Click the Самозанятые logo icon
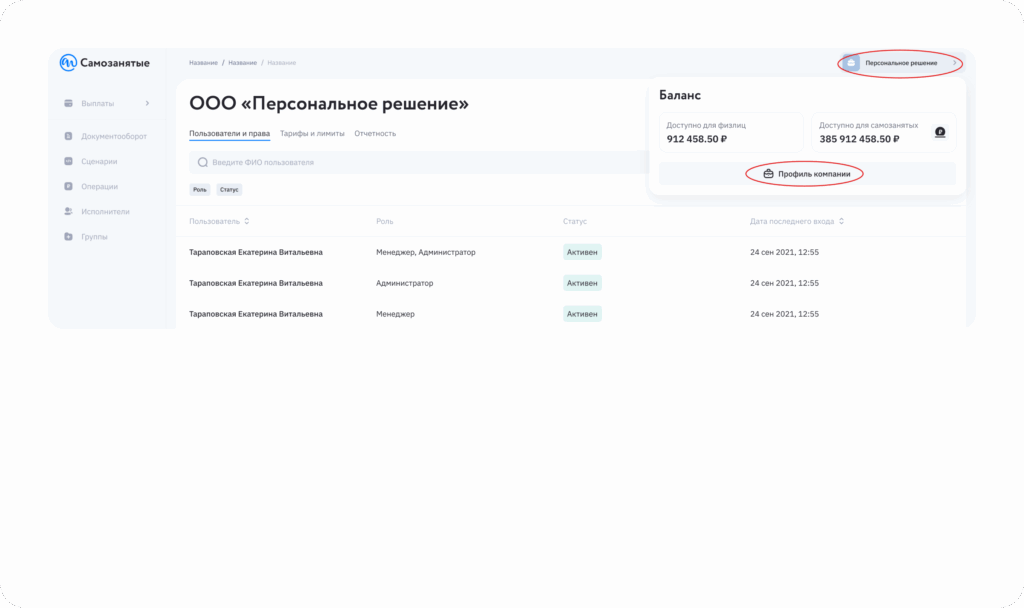 tap(68, 63)
